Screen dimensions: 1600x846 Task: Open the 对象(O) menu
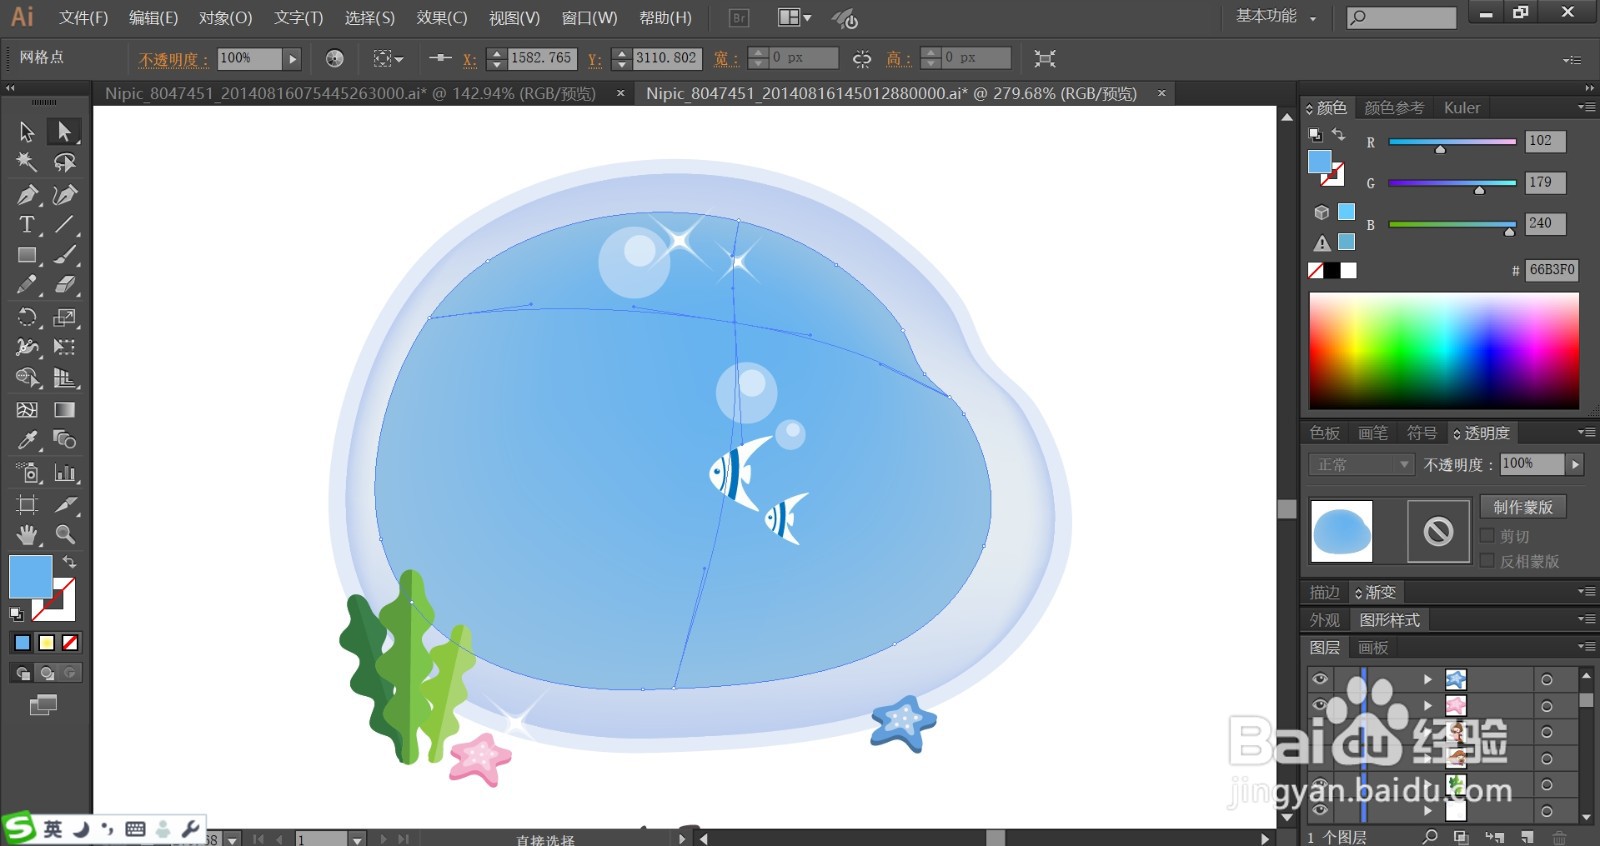coord(225,18)
